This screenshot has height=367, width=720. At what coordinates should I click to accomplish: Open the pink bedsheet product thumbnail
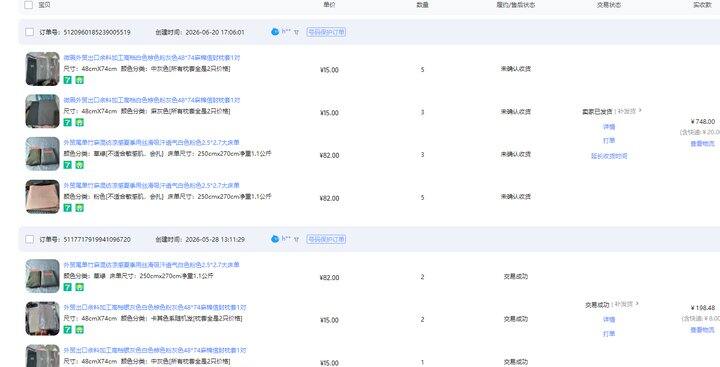pyautogui.click(x=43, y=197)
